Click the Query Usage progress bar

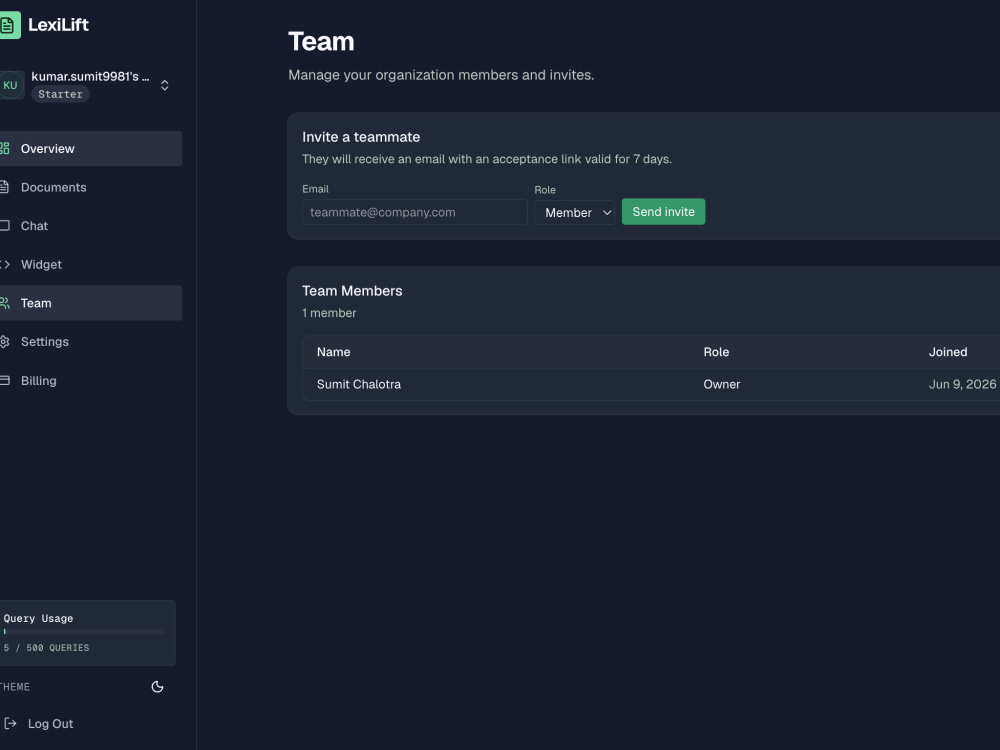coord(84,631)
